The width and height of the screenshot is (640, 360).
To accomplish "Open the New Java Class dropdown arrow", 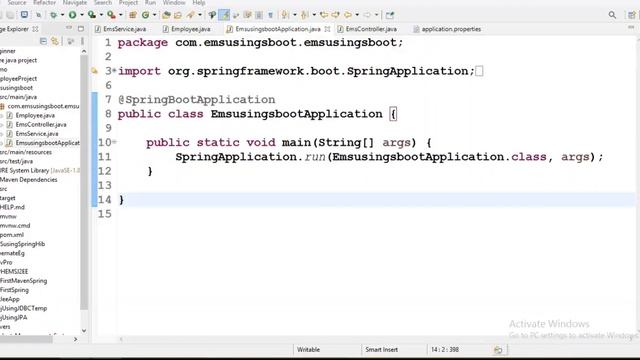I will click(154, 15).
